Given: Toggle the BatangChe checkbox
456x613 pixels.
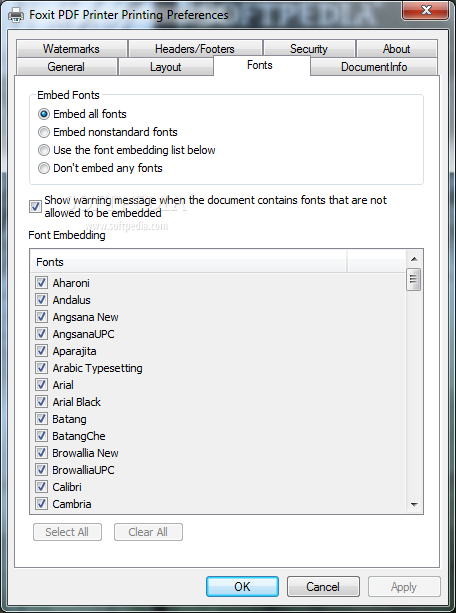Looking at the screenshot, I should (41, 436).
